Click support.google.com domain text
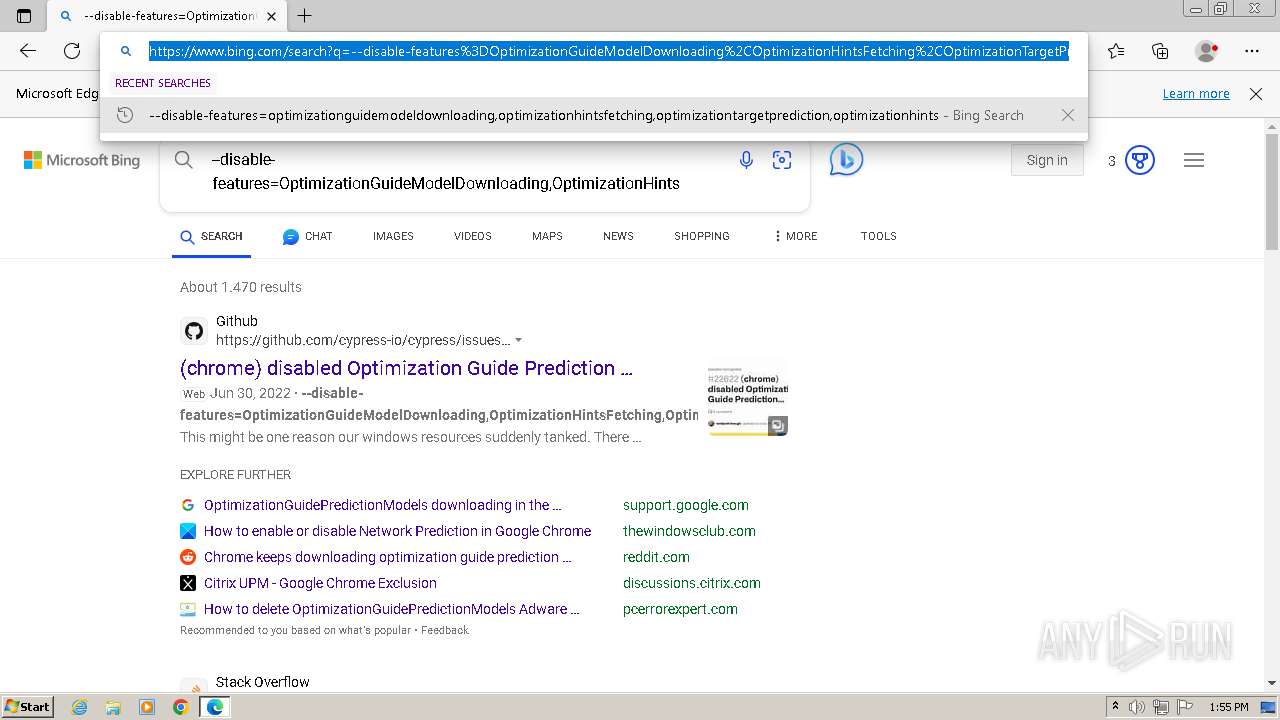The image size is (1280, 720). click(685, 505)
